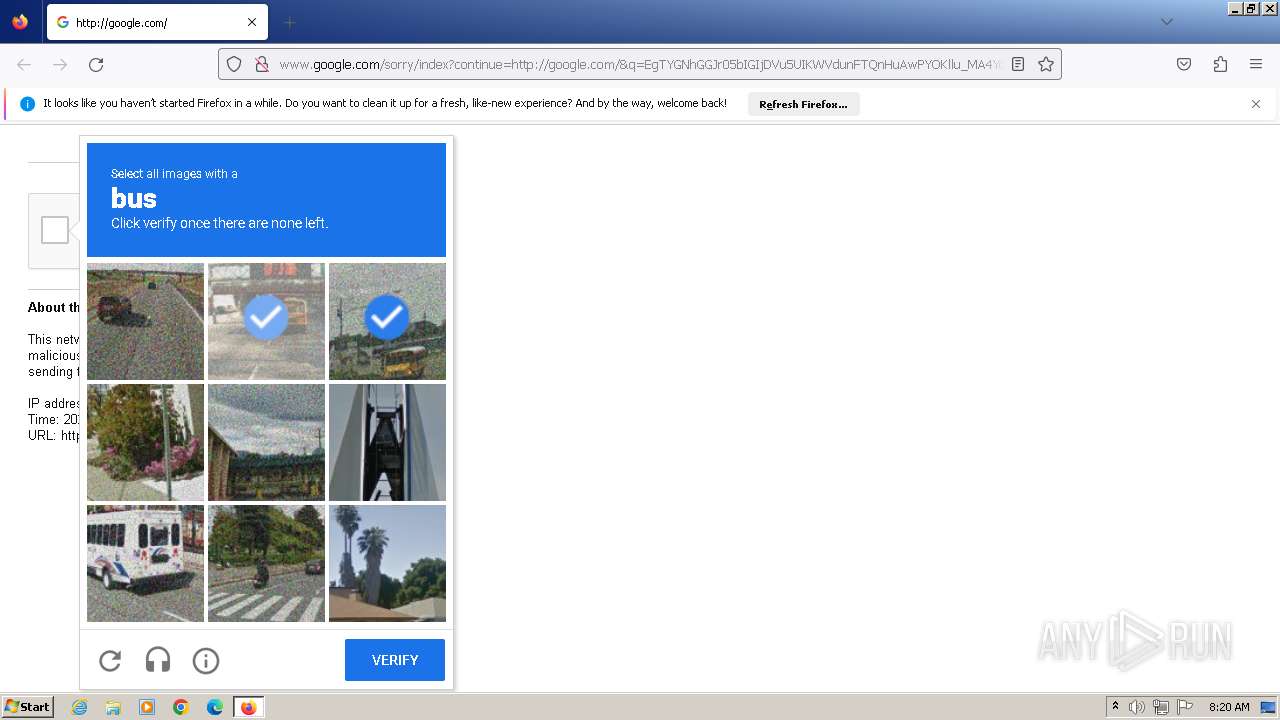Launch Microsoft Edge from taskbar
1280x720 pixels.
[215, 707]
